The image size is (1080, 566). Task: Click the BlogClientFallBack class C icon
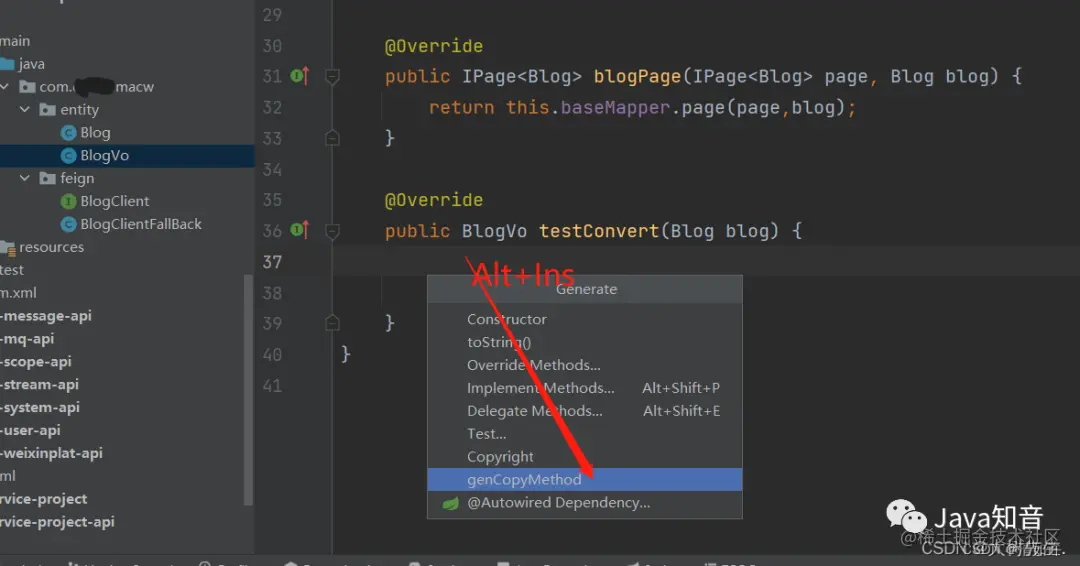tap(68, 224)
